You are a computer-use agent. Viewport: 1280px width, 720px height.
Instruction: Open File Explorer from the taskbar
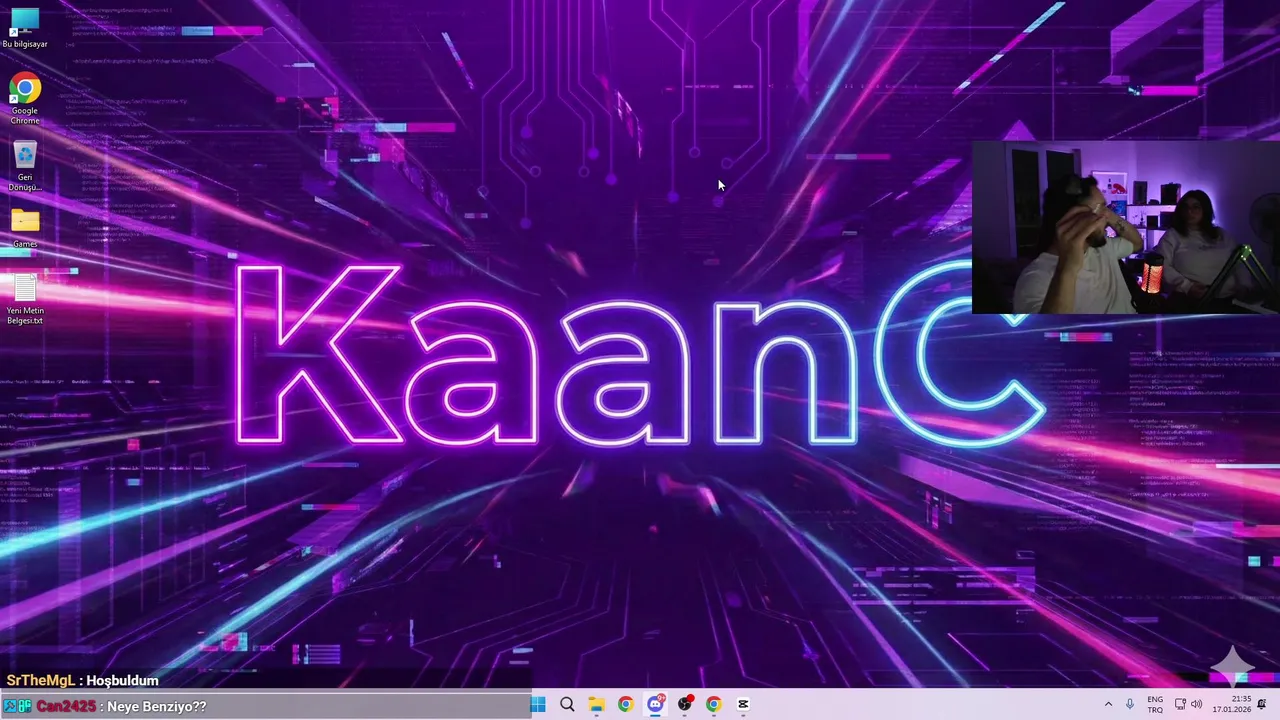[x=596, y=704]
